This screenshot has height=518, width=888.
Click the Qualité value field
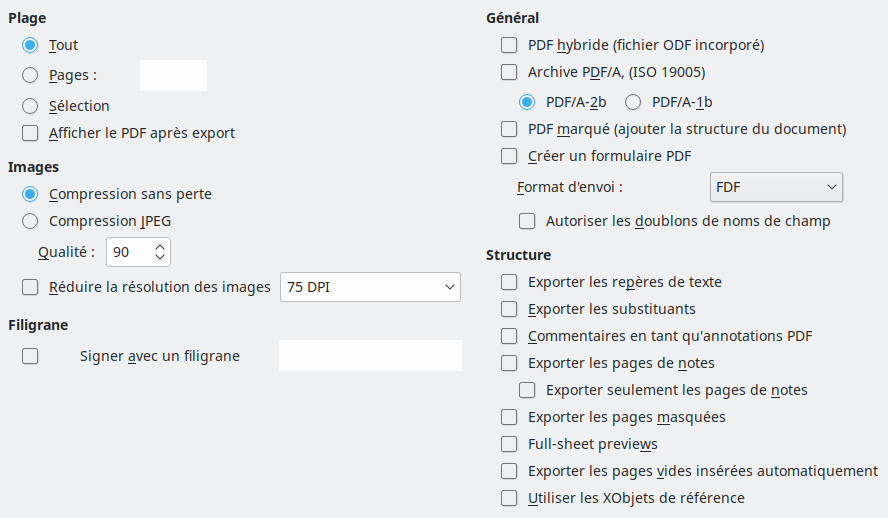click(129, 252)
